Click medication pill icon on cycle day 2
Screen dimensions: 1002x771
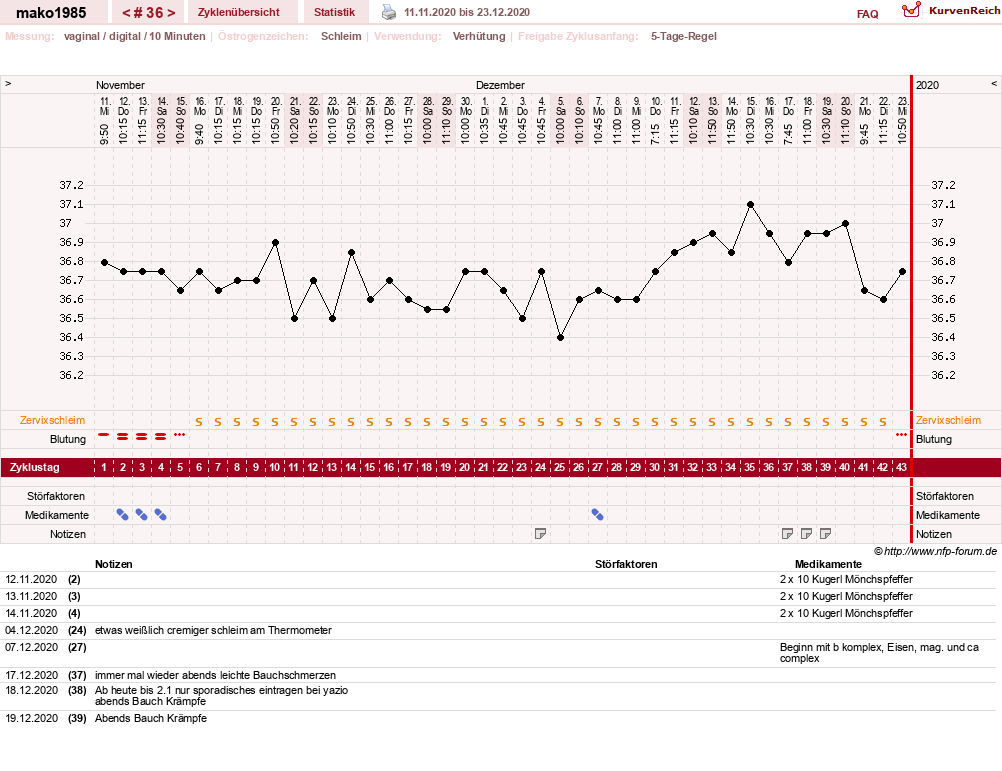pyautogui.click(x=123, y=515)
